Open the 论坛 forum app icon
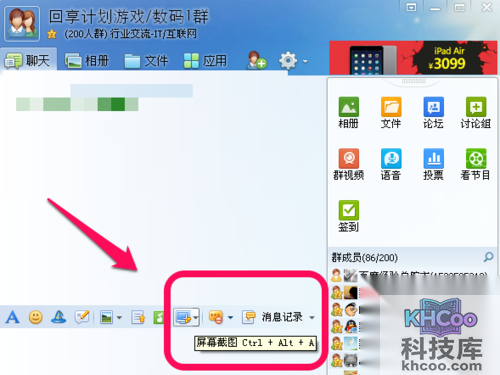The height and width of the screenshot is (375, 500). pyautogui.click(x=433, y=113)
